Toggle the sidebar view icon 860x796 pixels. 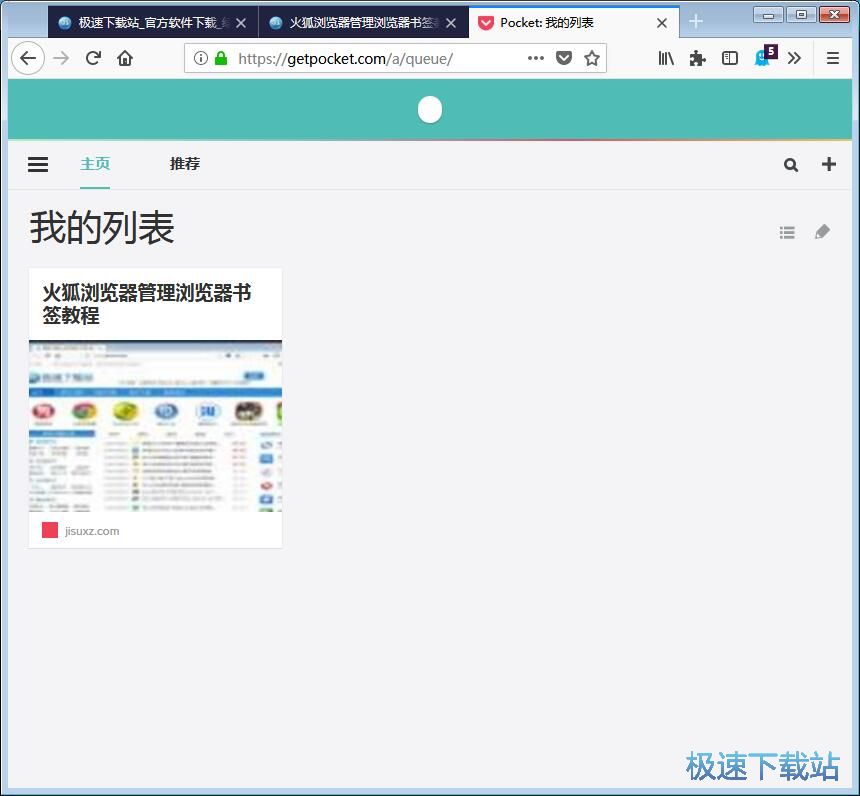(729, 58)
